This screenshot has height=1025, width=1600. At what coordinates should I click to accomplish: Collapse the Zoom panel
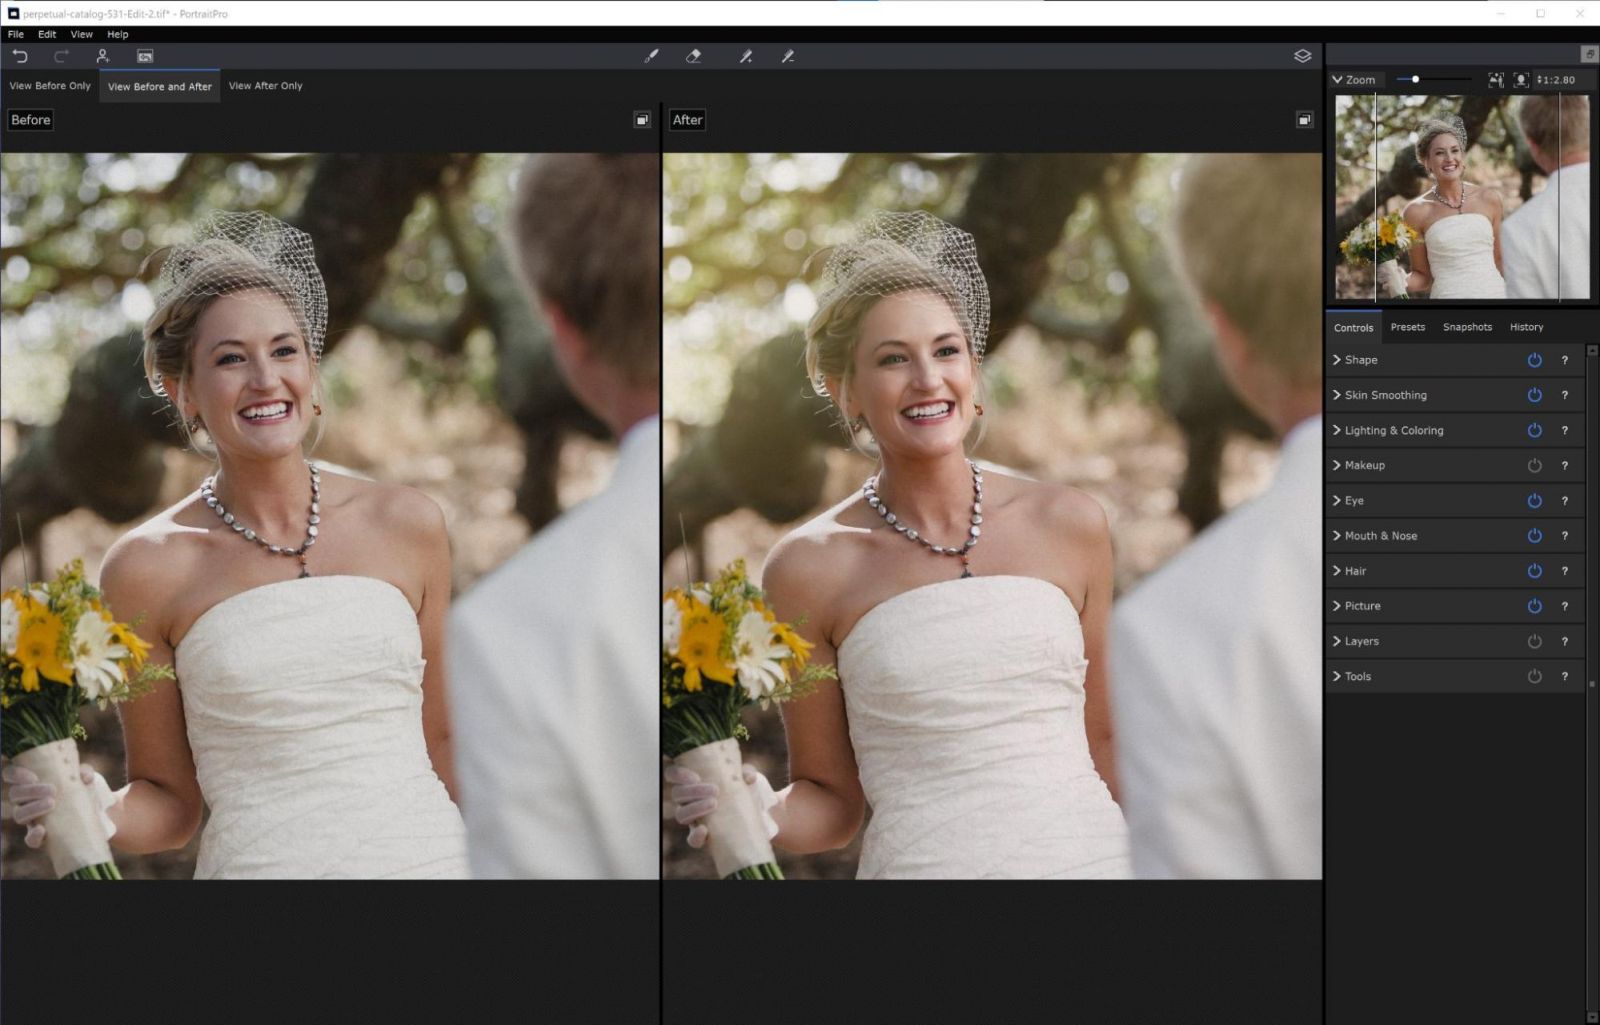(1338, 79)
